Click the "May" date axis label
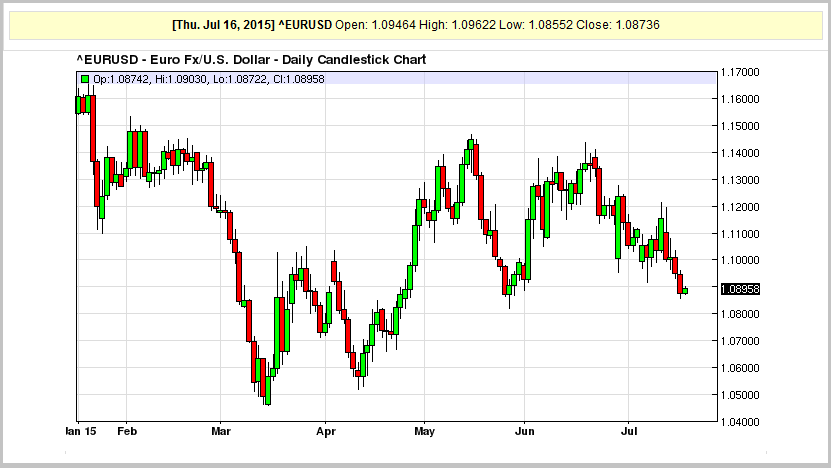This screenshot has width=831, height=468. point(425,431)
